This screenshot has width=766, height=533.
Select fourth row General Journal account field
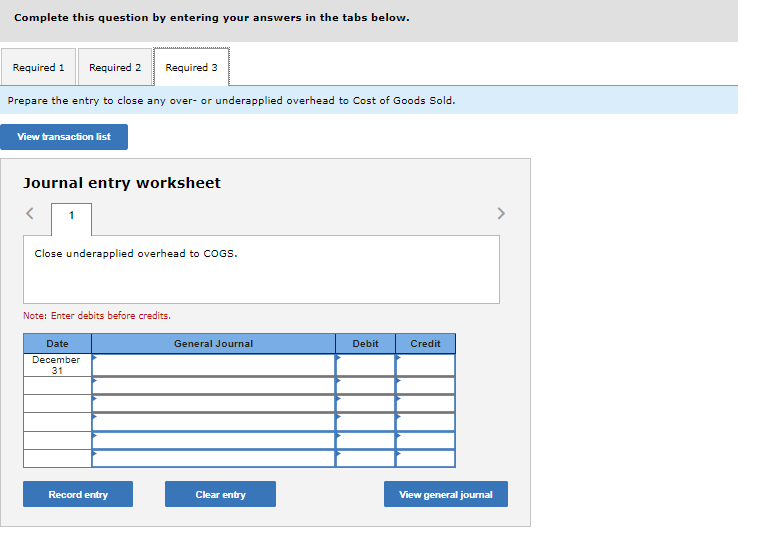coord(213,422)
